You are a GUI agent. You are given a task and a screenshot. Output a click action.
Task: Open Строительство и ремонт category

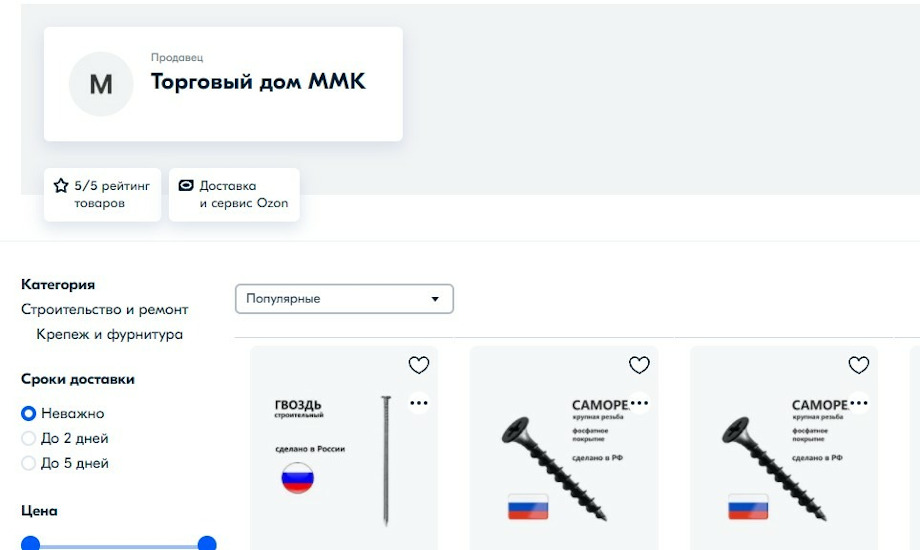[104, 309]
